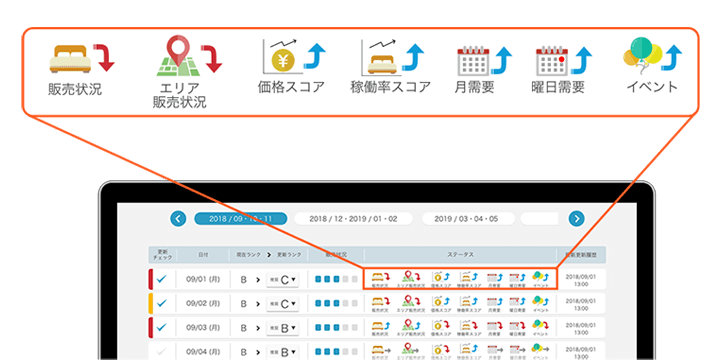
Task: Tick the greyed update check for 09/04
Action: [162, 352]
